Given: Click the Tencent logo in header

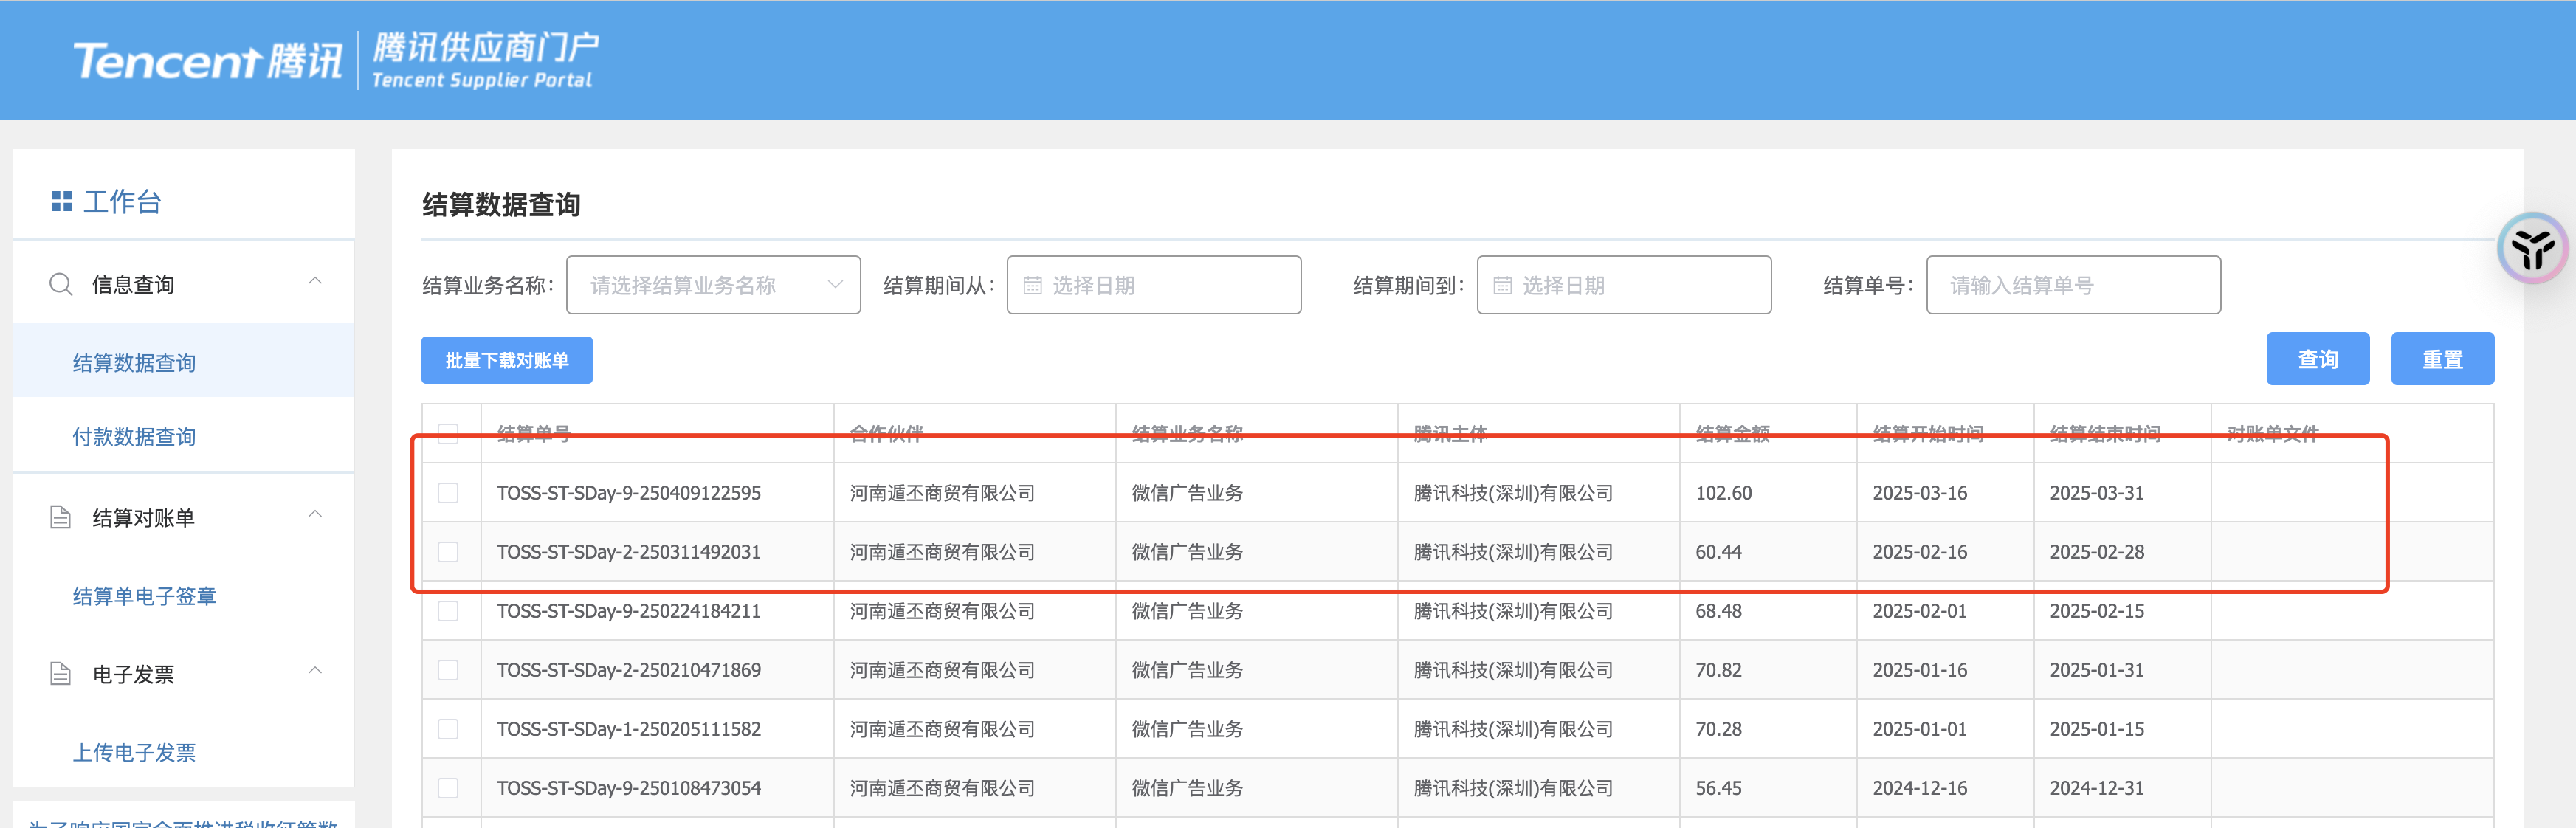Looking at the screenshot, I should tap(208, 60).
